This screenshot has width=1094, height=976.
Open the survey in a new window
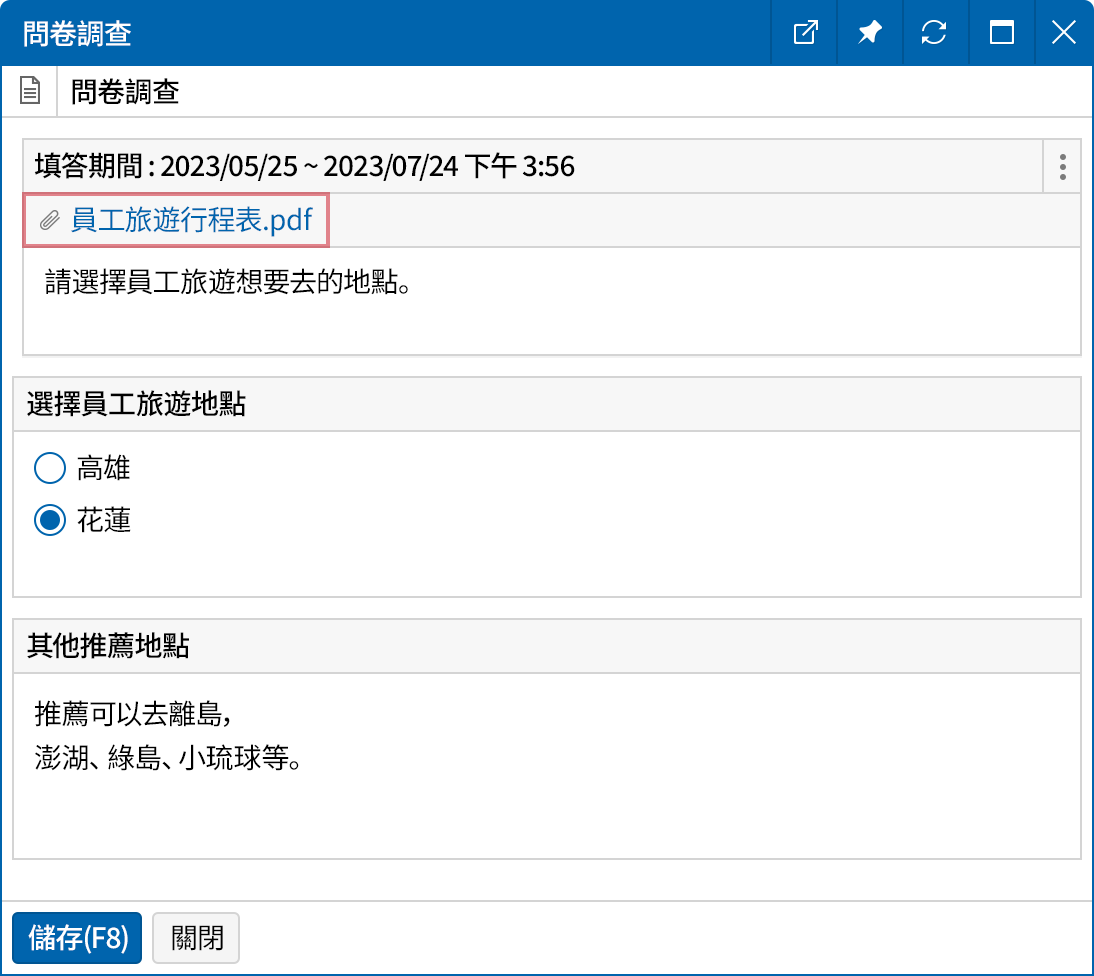803,32
